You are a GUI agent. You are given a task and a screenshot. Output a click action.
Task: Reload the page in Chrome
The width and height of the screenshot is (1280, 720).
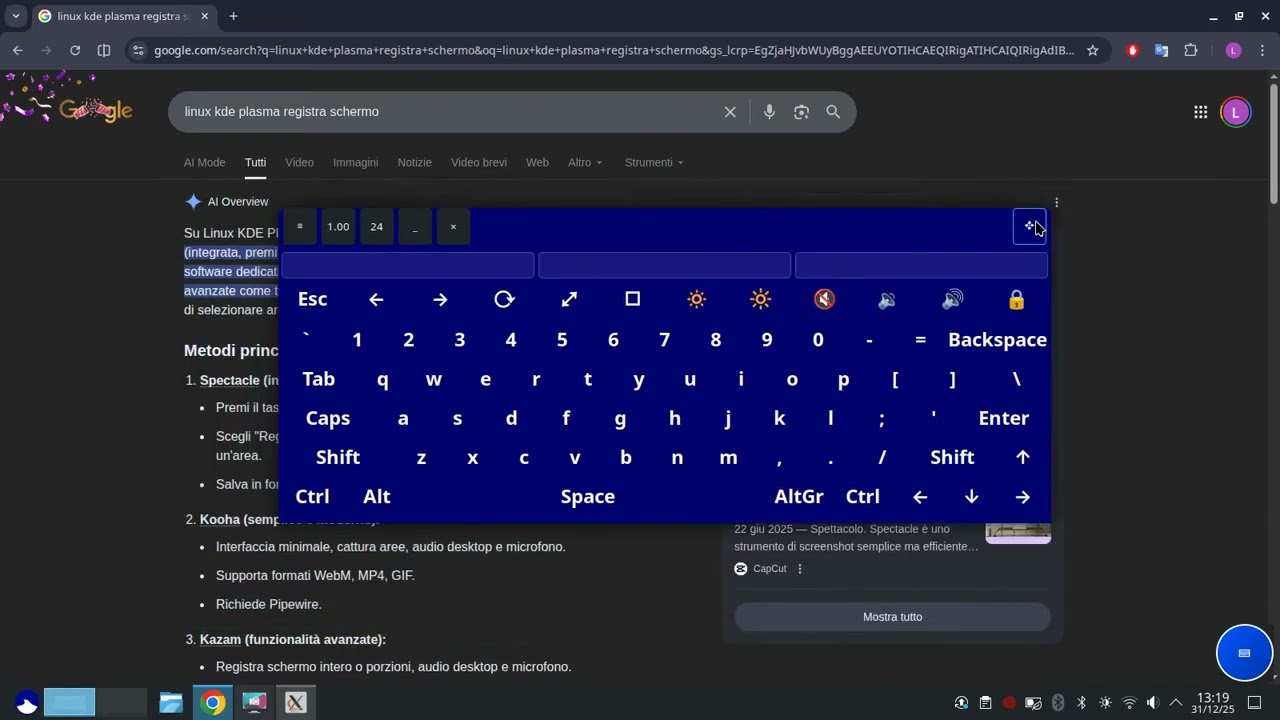click(75, 50)
